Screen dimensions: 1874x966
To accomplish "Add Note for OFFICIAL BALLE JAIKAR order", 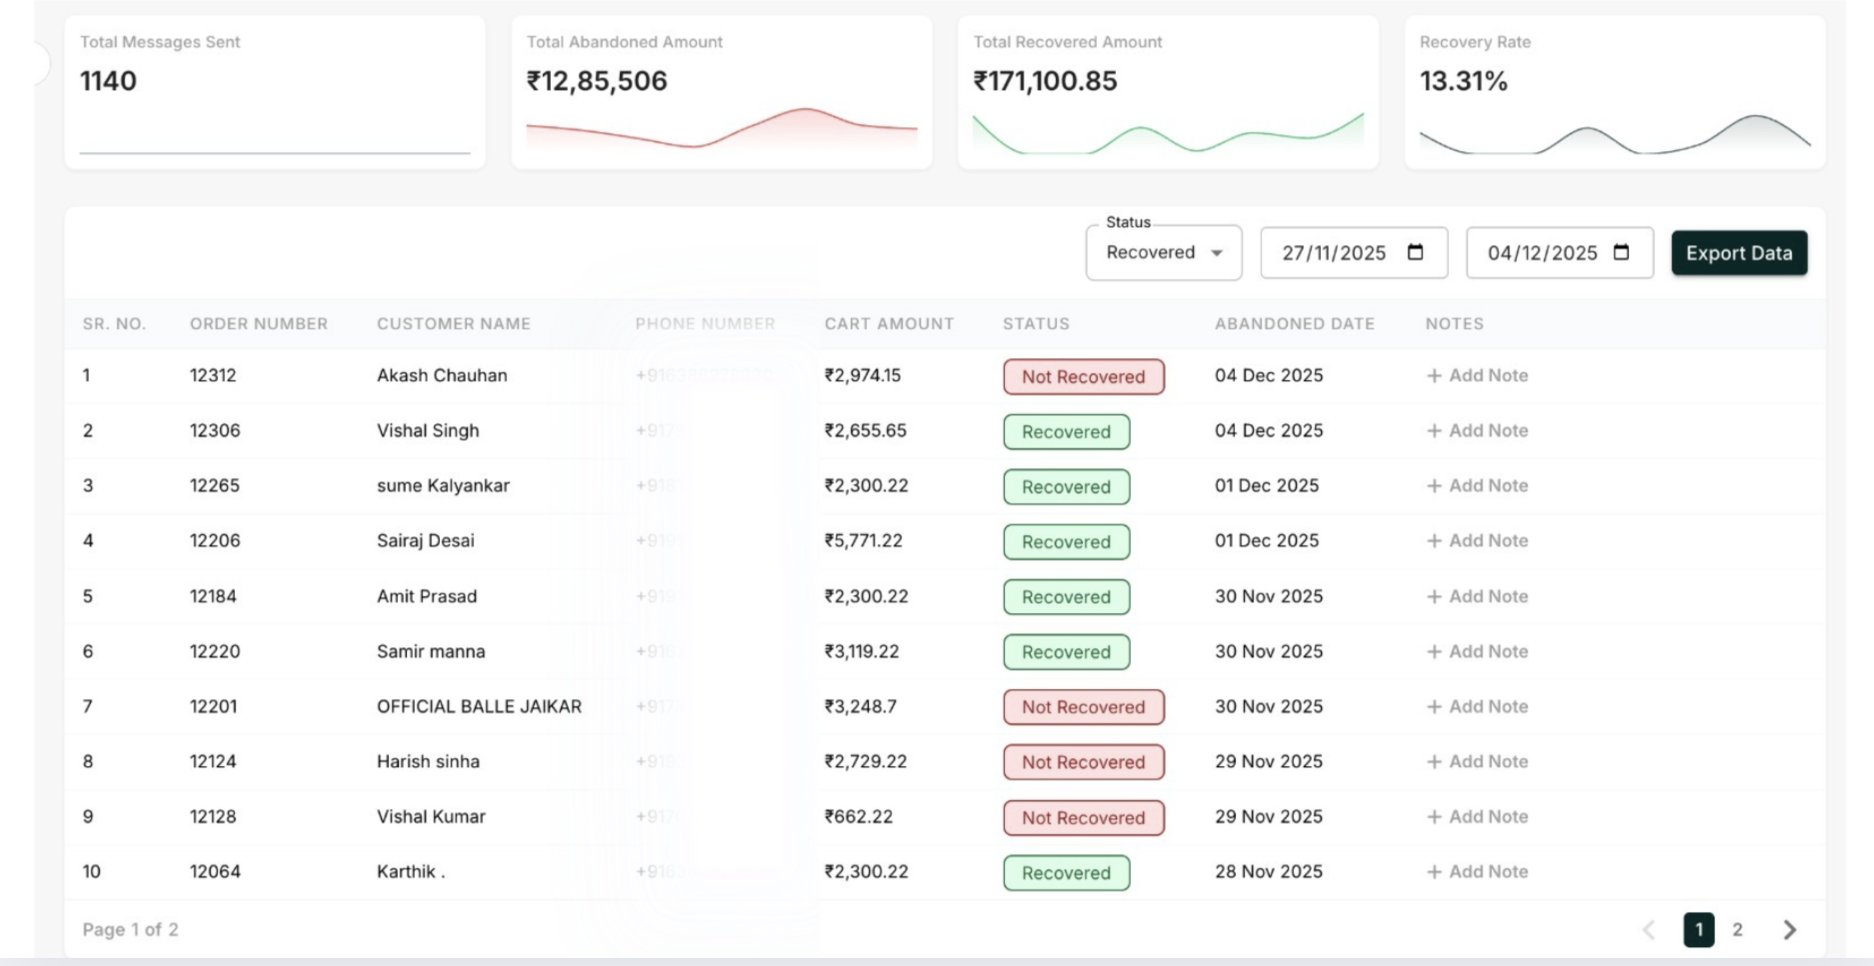I will 1487,707.
